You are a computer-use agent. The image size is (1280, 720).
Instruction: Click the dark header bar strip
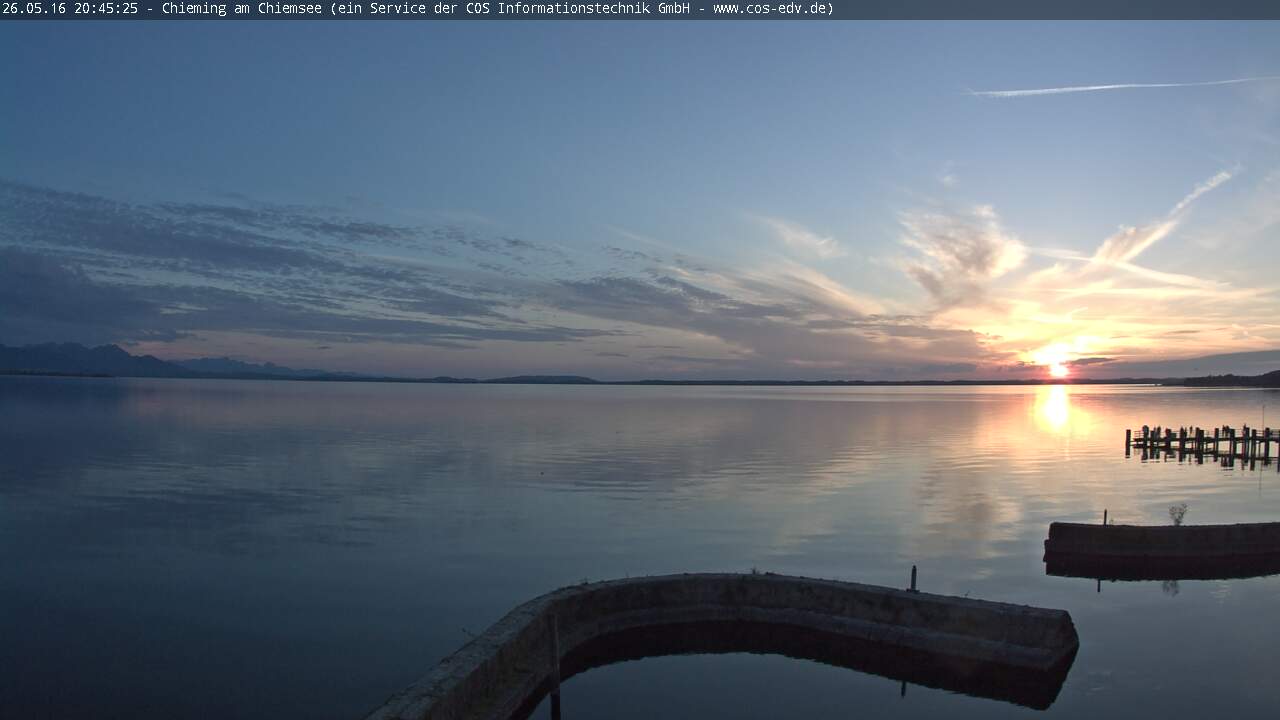[1050, 9]
